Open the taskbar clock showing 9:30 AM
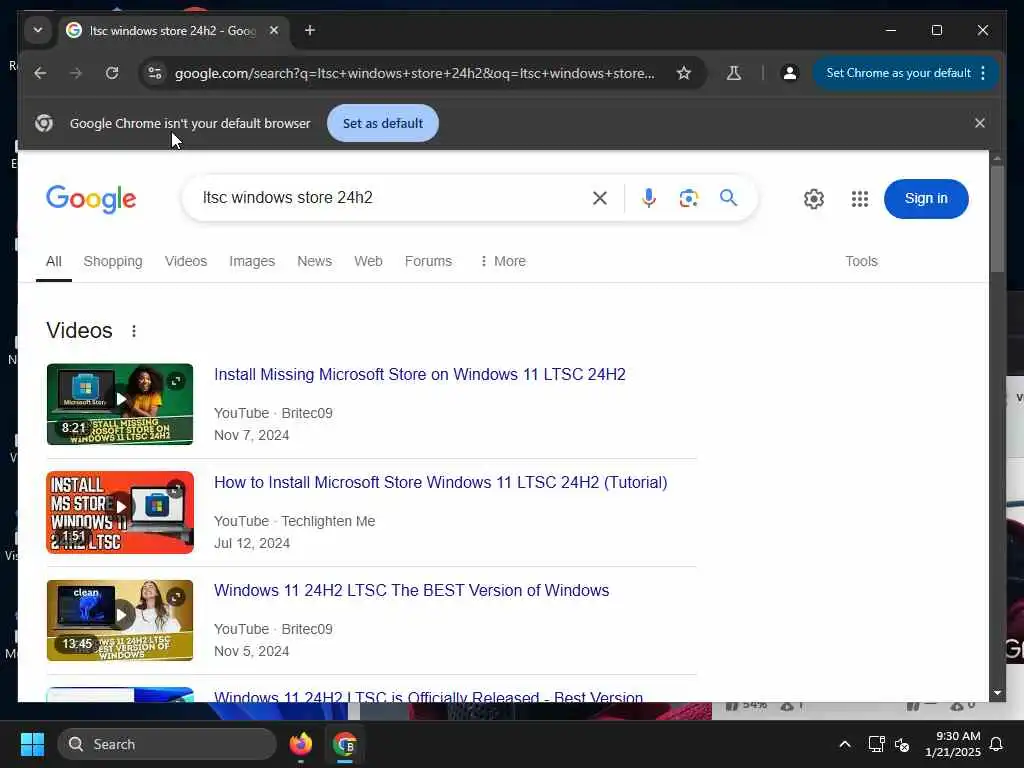 [953, 744]
